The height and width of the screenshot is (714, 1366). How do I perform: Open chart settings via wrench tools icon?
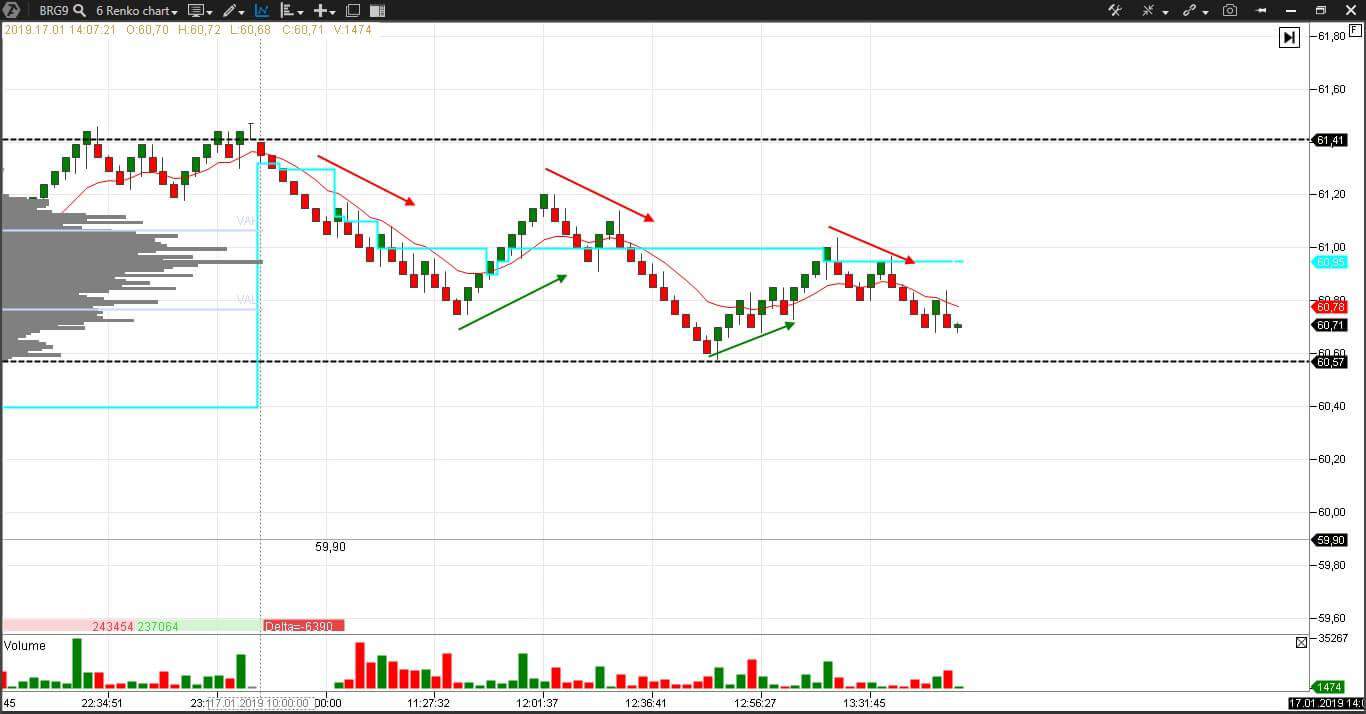point(1115,11)
